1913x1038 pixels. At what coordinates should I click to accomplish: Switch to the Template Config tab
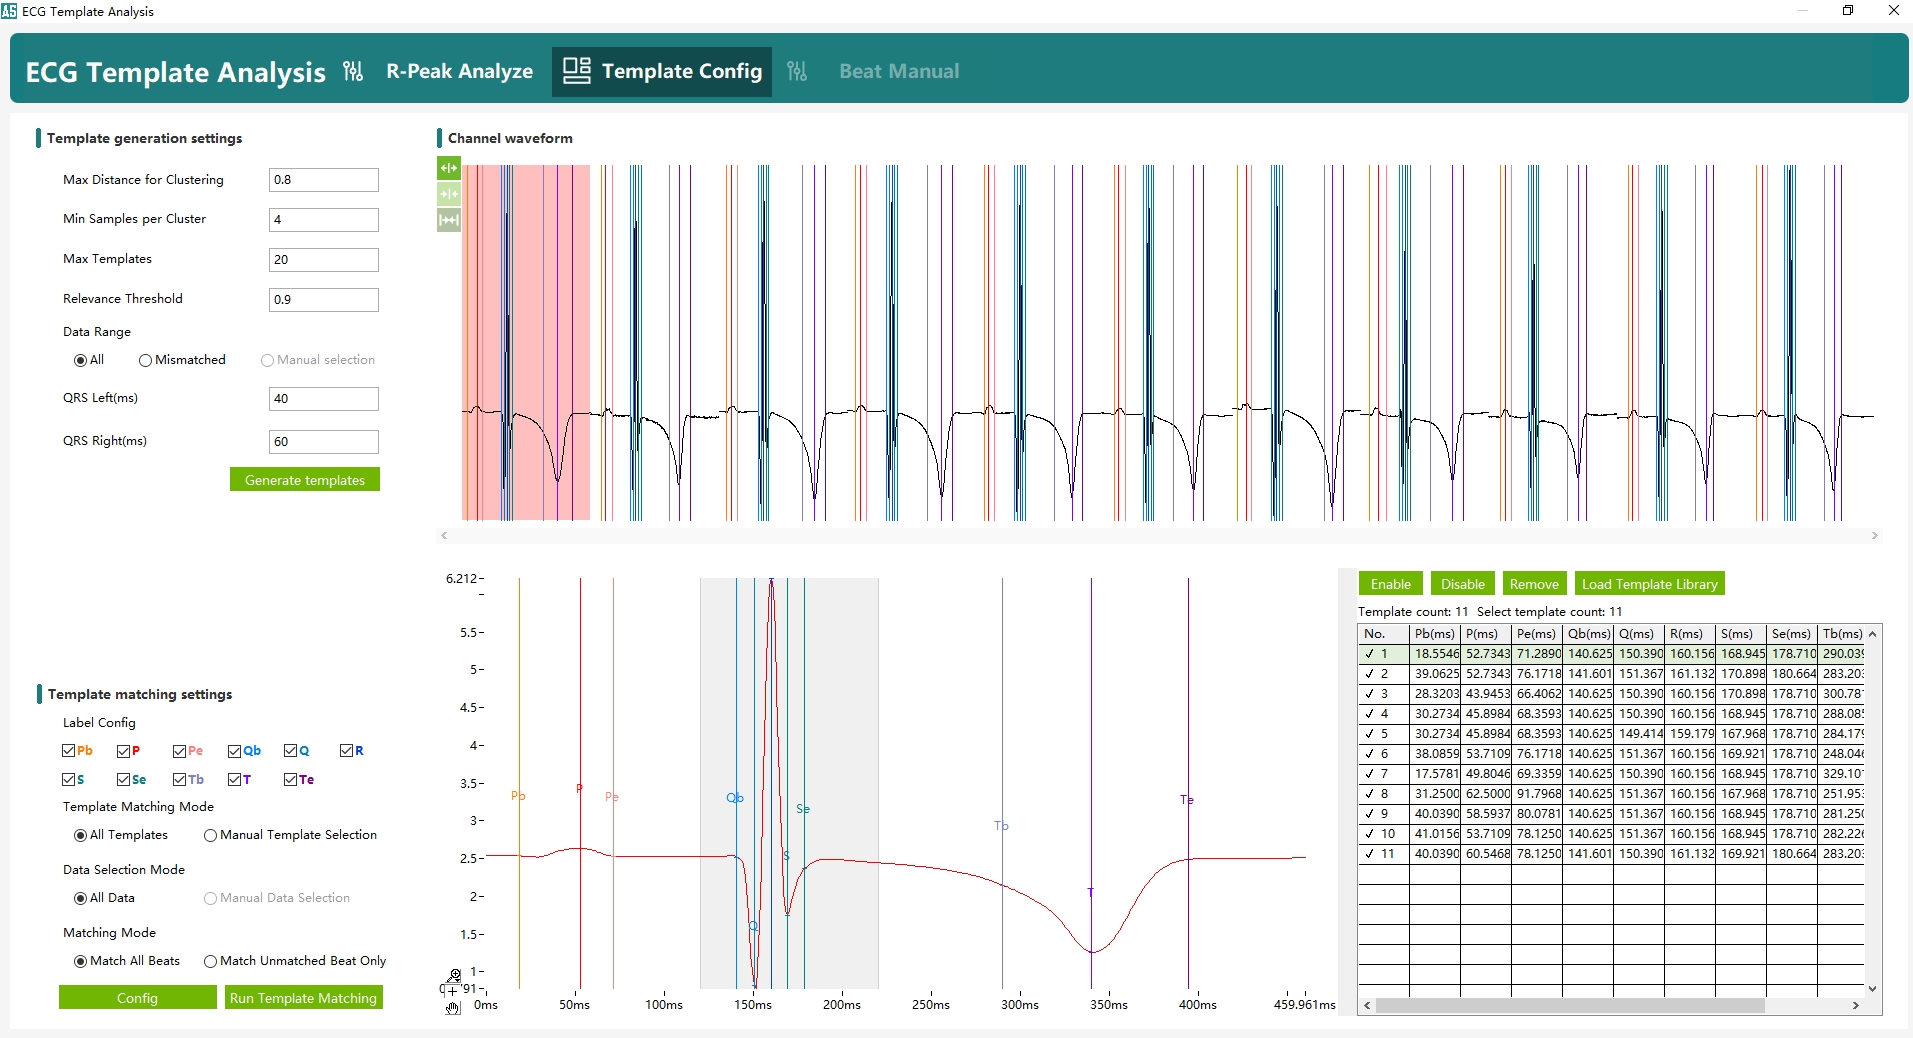tap(662, 71)
